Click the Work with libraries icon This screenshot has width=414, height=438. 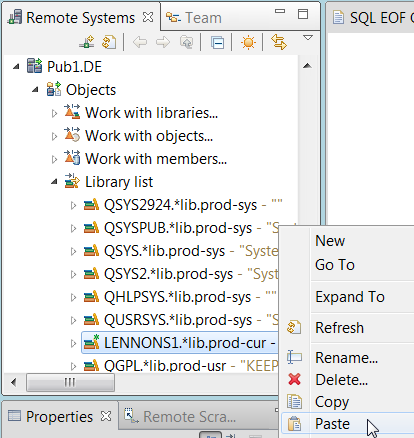(72, 112)
